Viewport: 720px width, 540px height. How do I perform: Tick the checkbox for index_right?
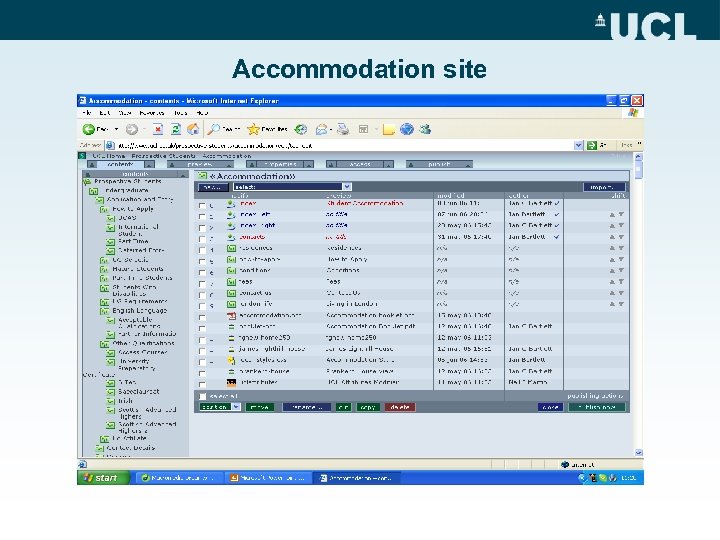tap(202, 228)
